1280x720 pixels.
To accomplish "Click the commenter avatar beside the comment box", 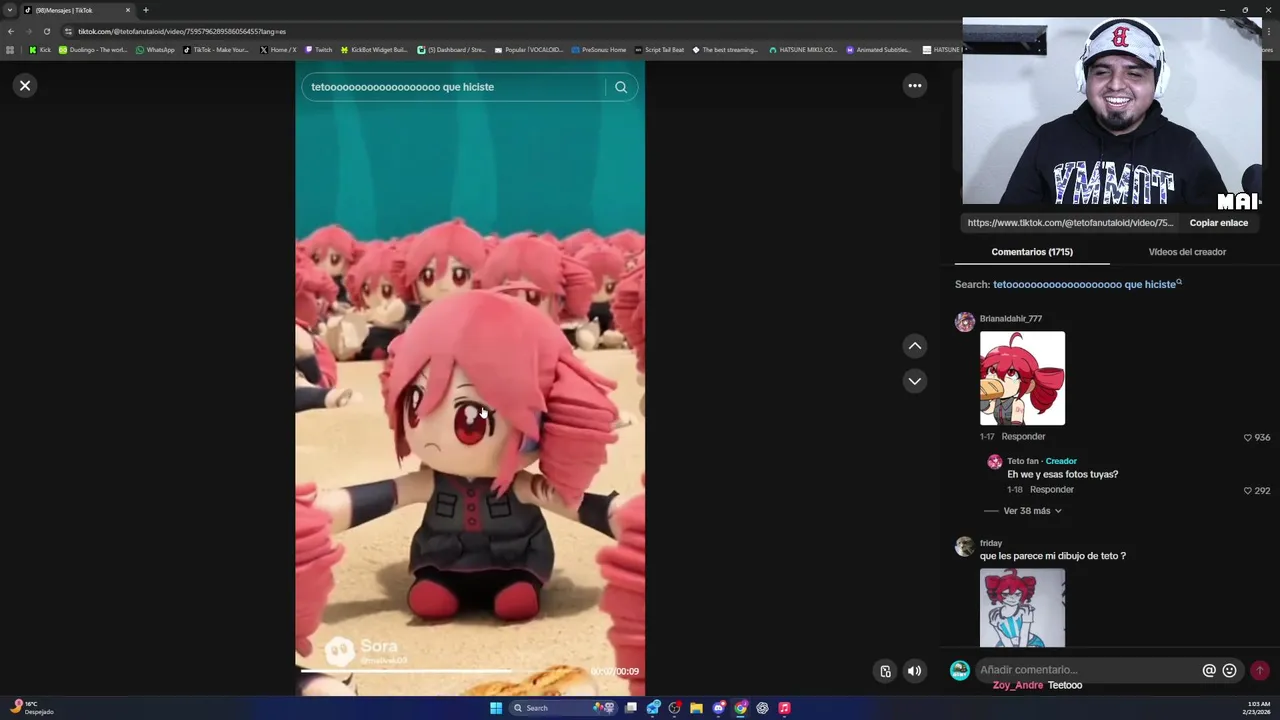I will click(959, 670).
